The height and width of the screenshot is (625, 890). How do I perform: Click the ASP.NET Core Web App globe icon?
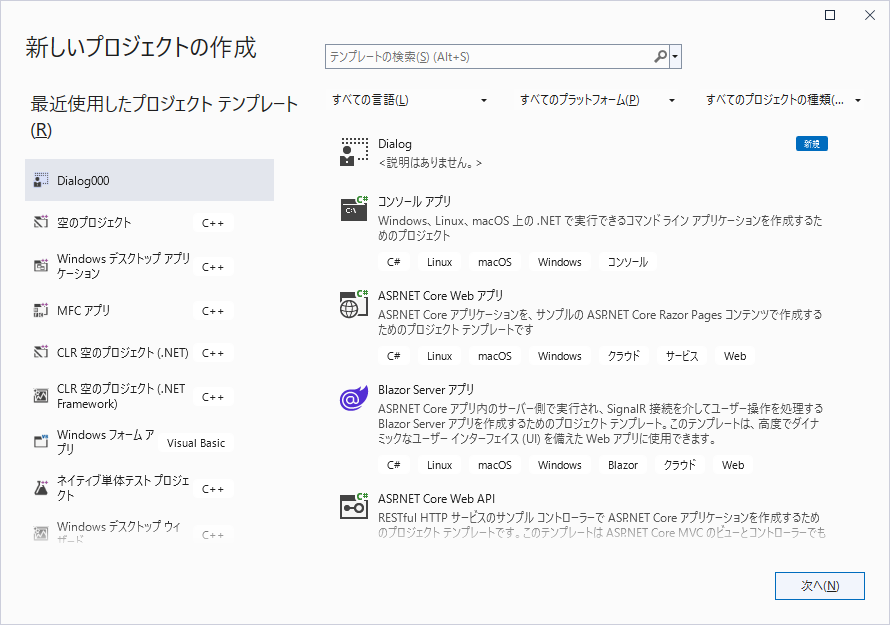point(354,303)
